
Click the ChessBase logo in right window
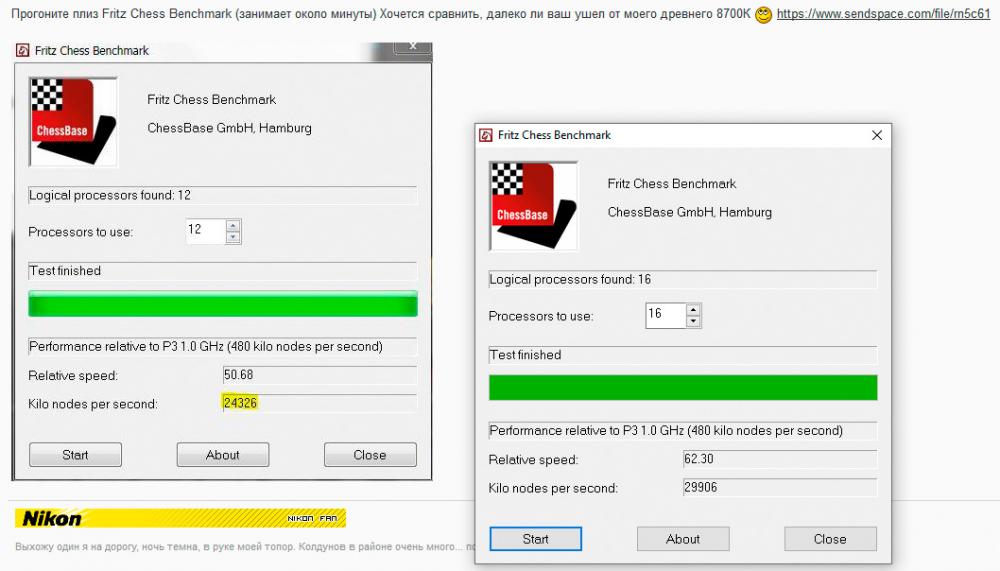click(533, 206)
